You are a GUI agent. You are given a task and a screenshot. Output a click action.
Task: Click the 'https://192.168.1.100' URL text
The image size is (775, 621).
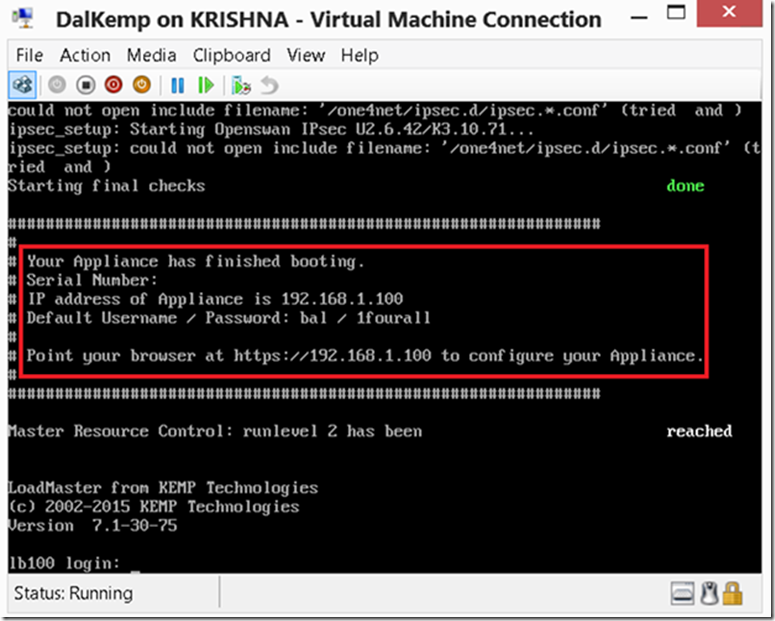coord(332,355)
